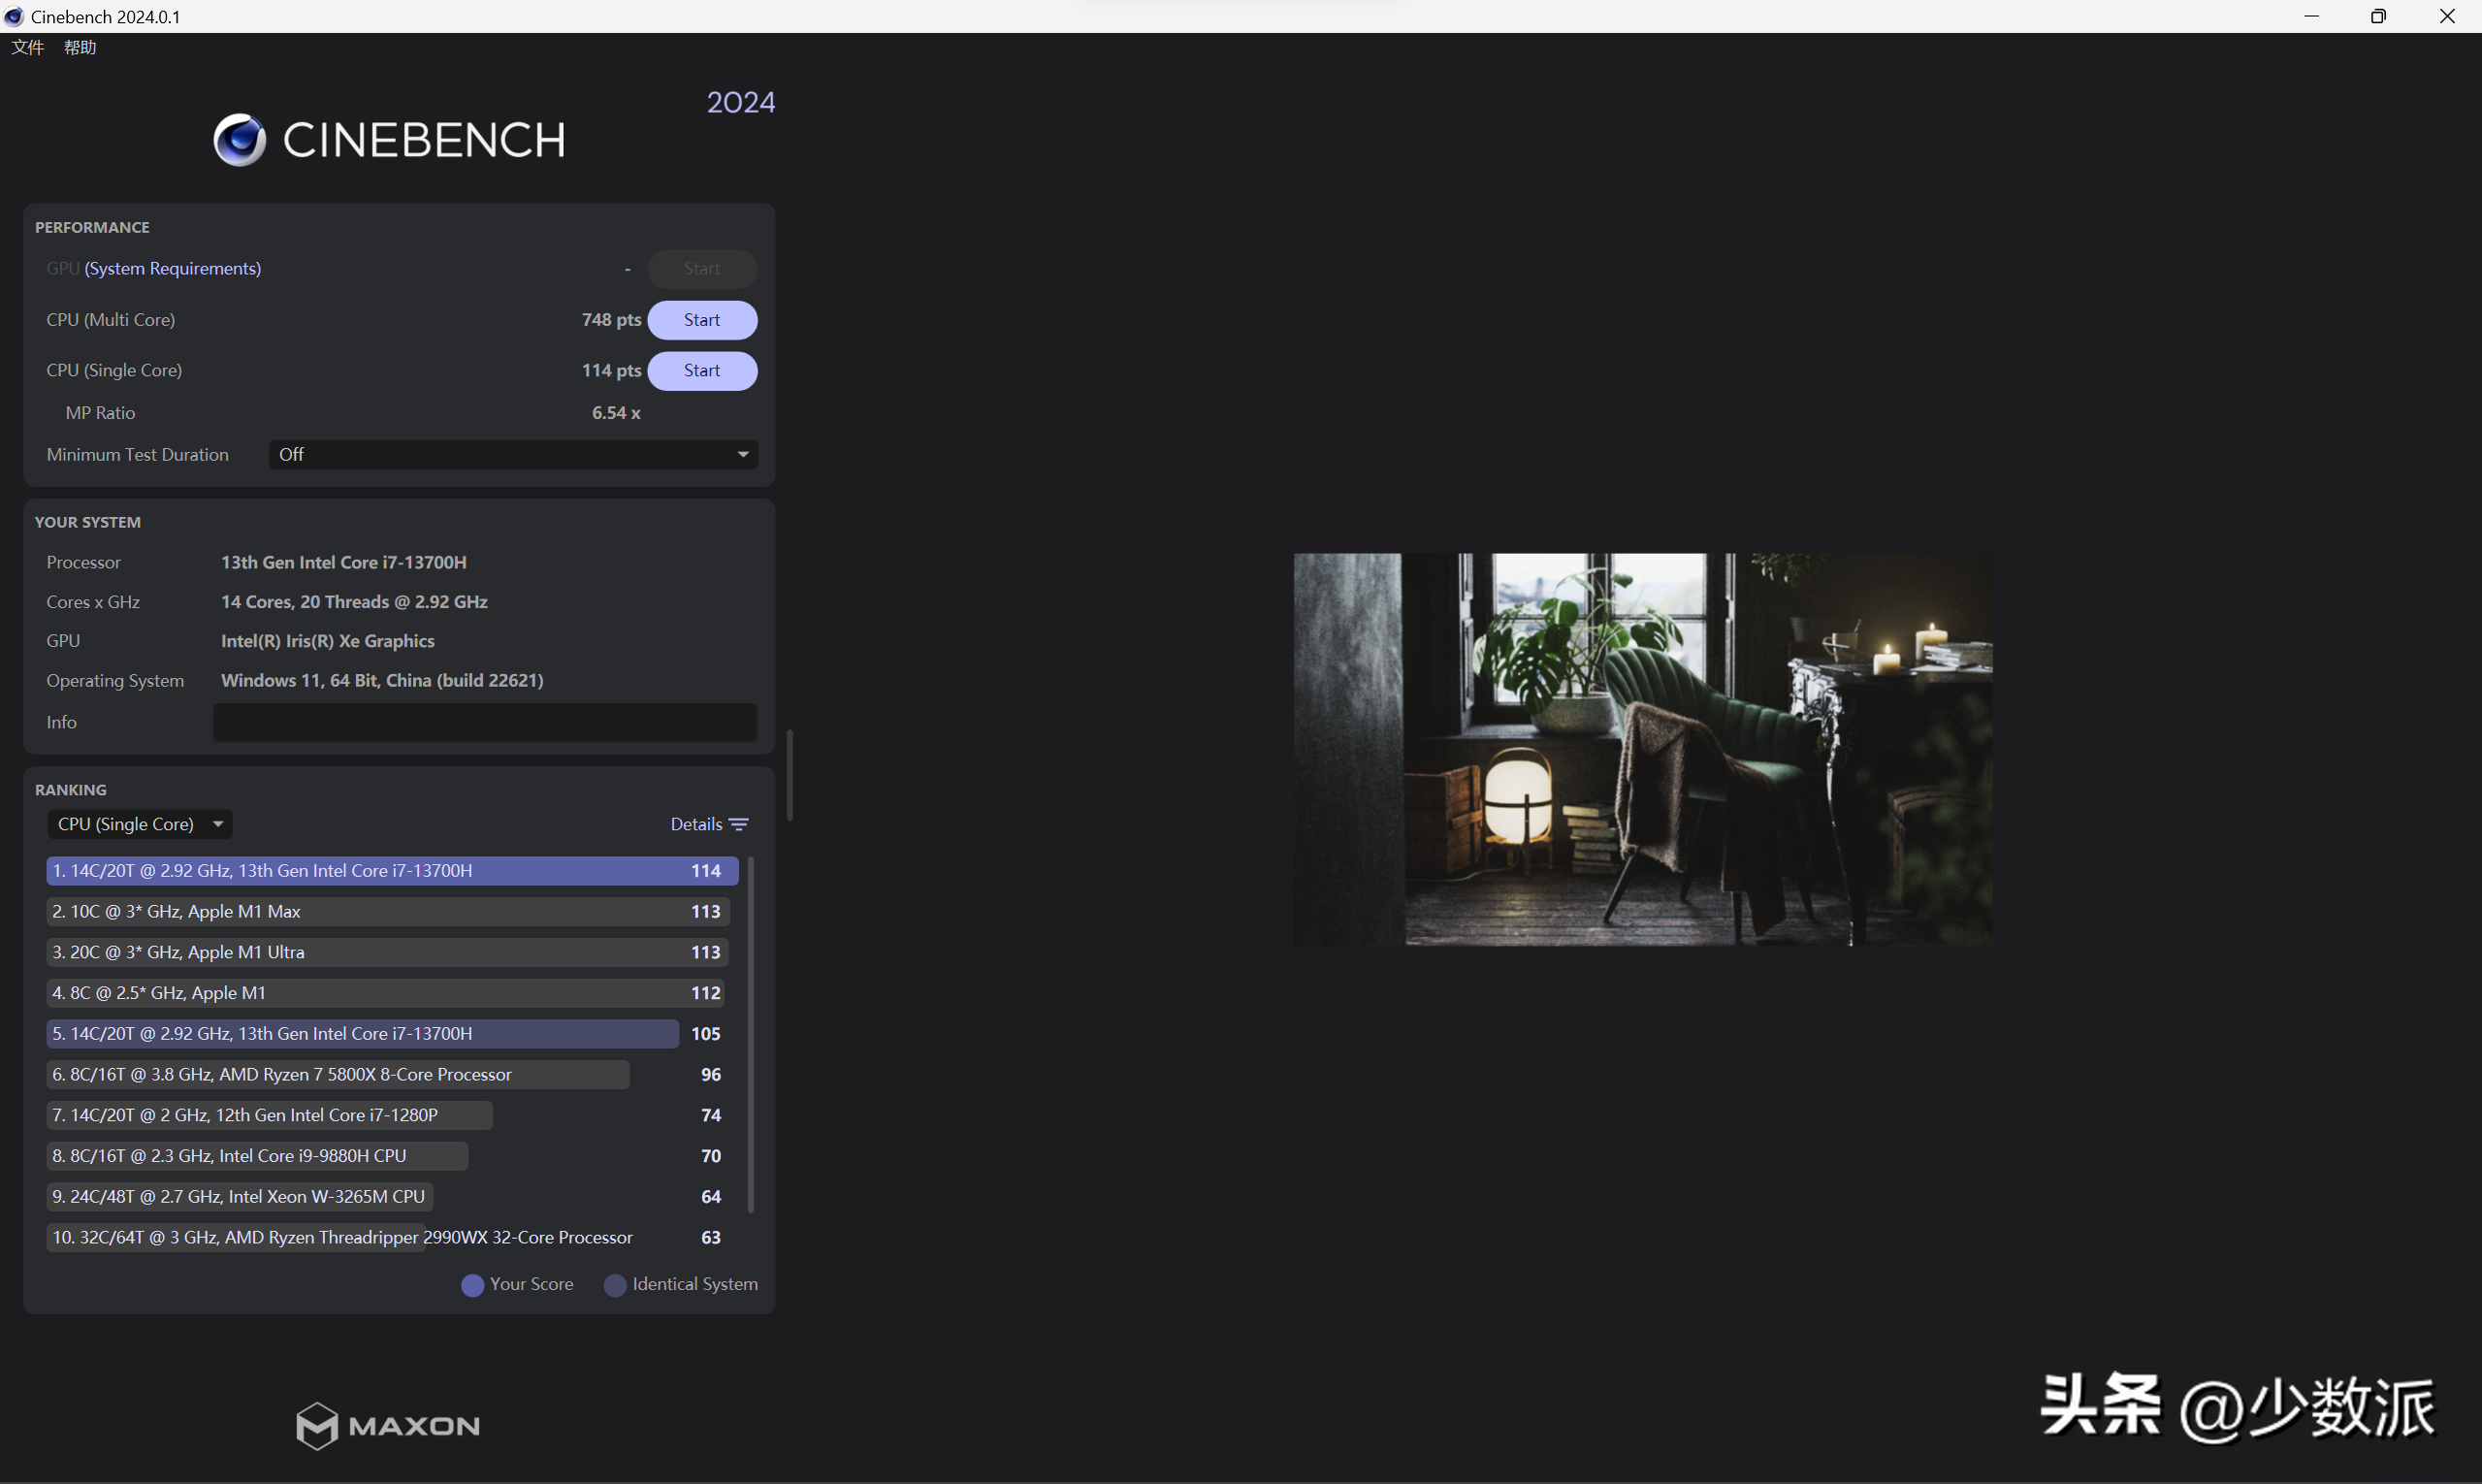Click the MP Ratio value 6.54 x
The width and height of the screenshot is (2482, 1484).
616,413
